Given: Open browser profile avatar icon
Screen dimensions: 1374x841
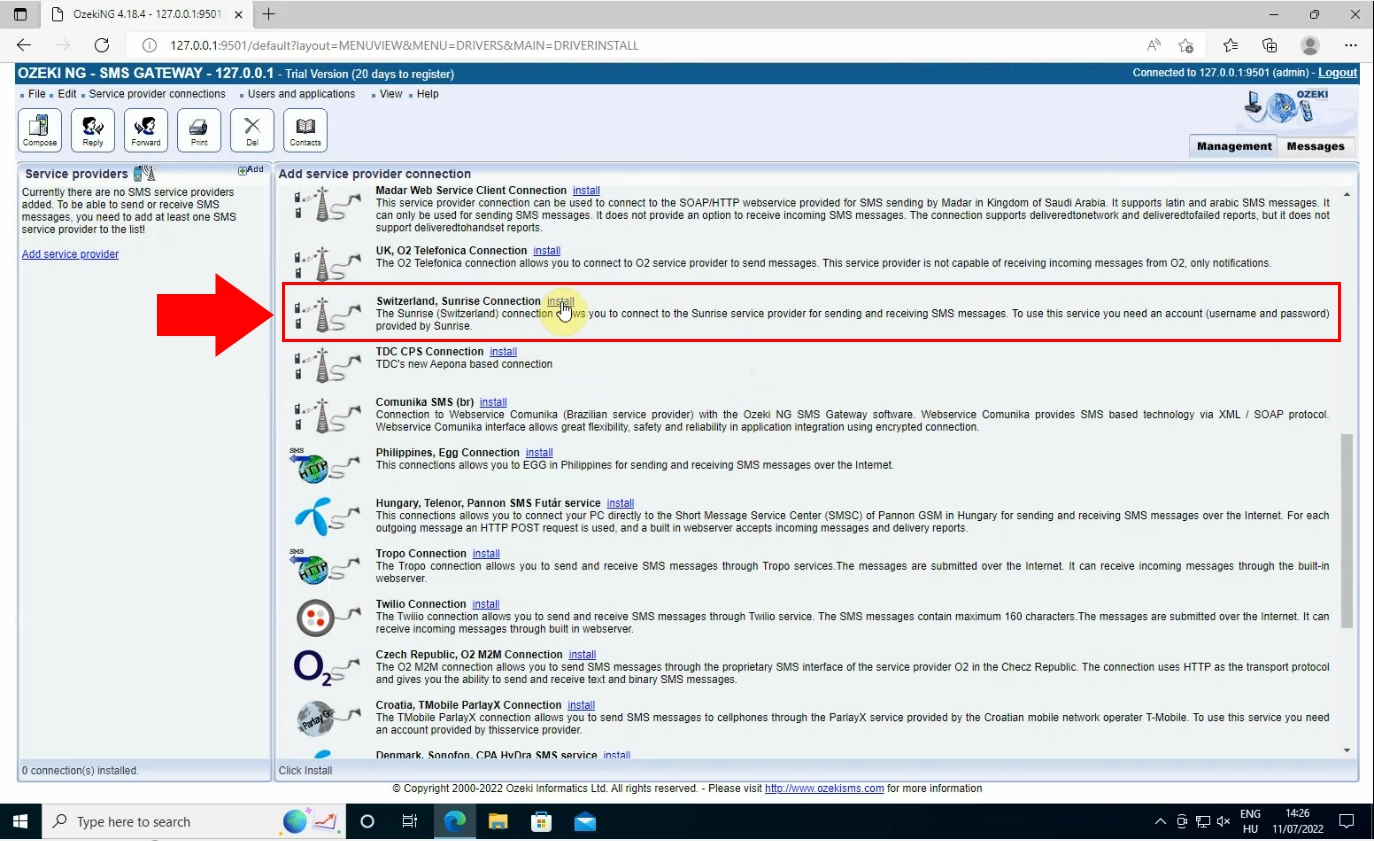Looking at the screenshot, I should (x=1310, y=45).
